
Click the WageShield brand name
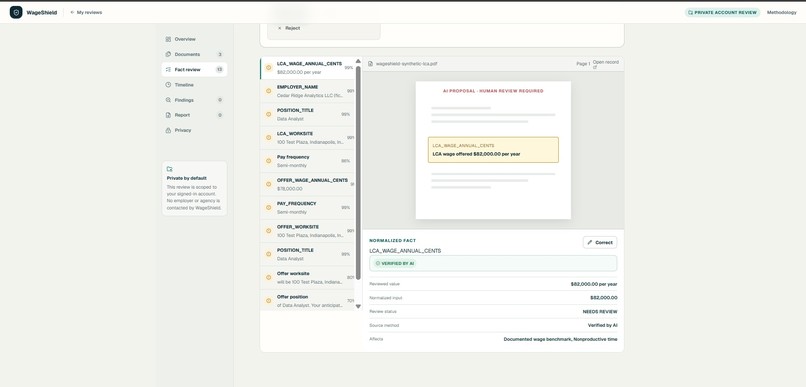point(42,12)
